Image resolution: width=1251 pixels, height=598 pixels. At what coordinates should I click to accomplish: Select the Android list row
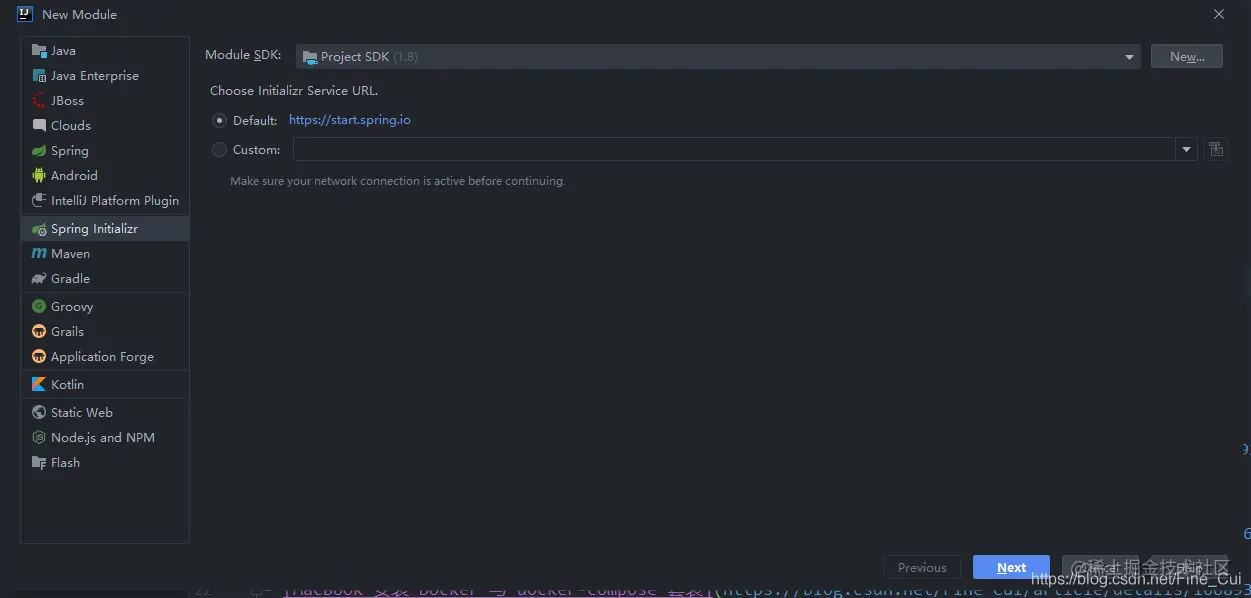105,176
